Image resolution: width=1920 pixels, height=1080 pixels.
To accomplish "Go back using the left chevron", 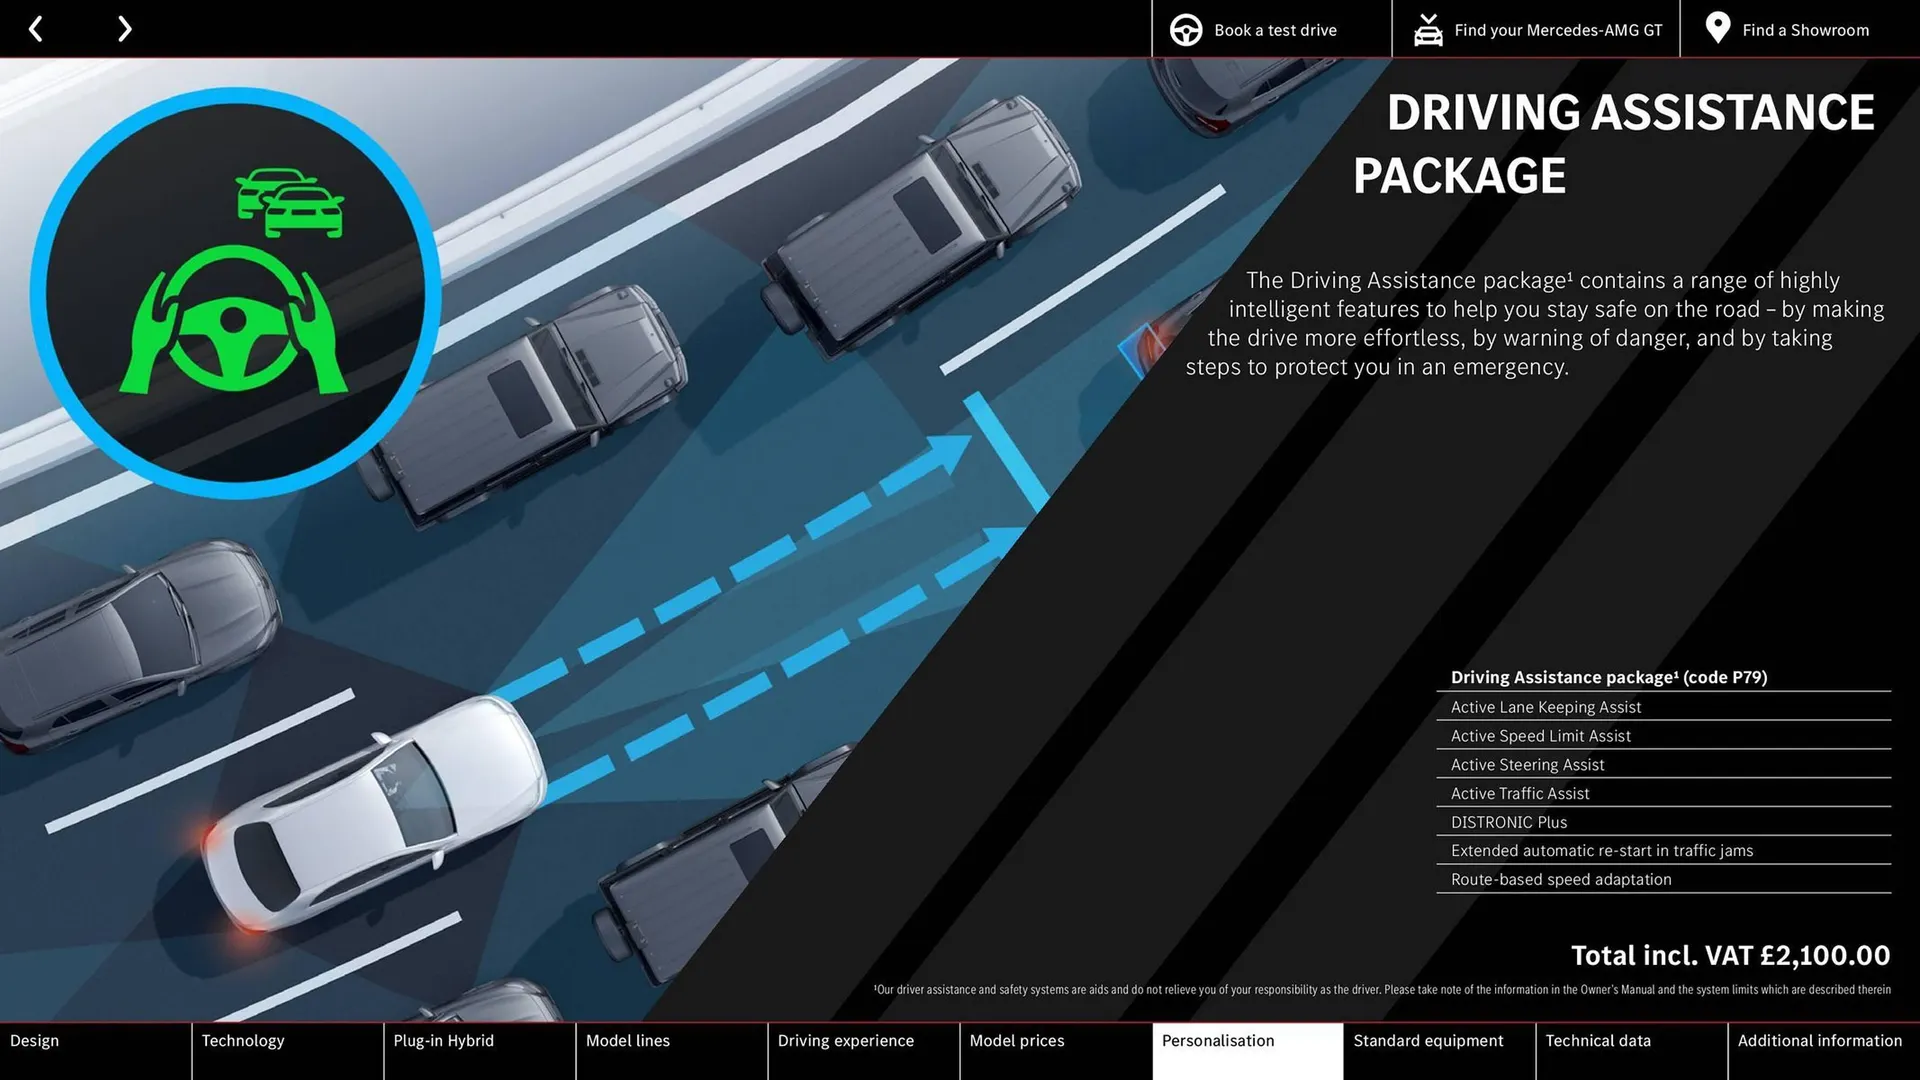I will [36, 29].
